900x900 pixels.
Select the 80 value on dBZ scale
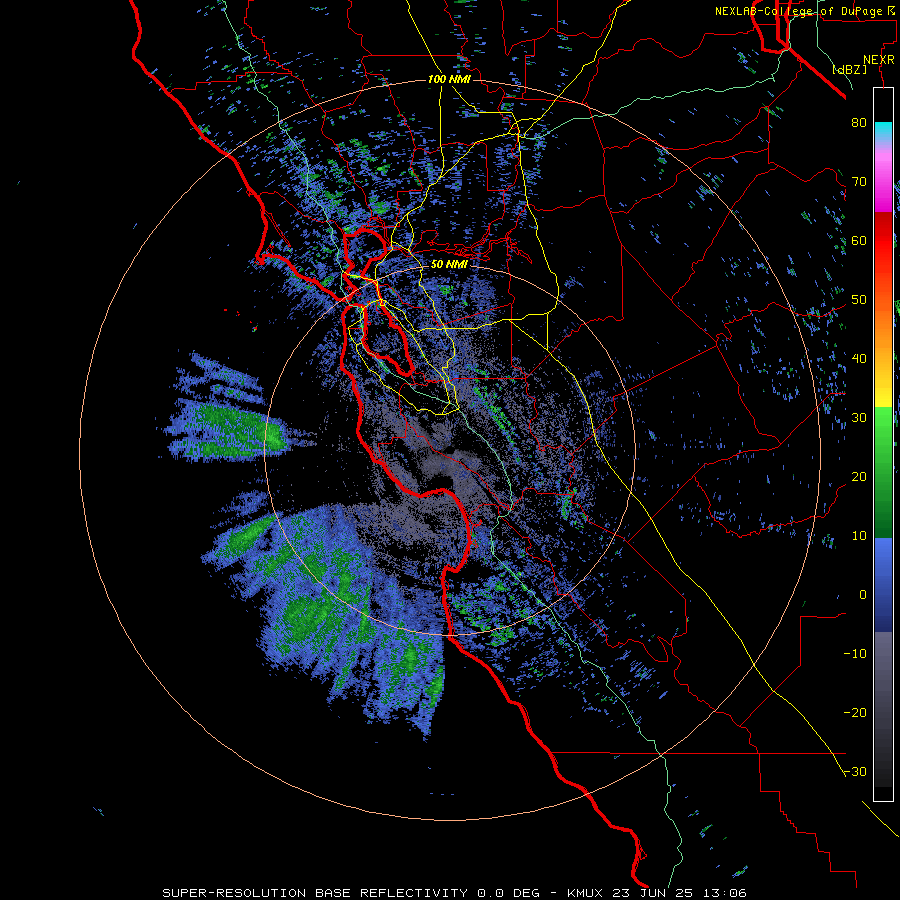pos(859,123)
